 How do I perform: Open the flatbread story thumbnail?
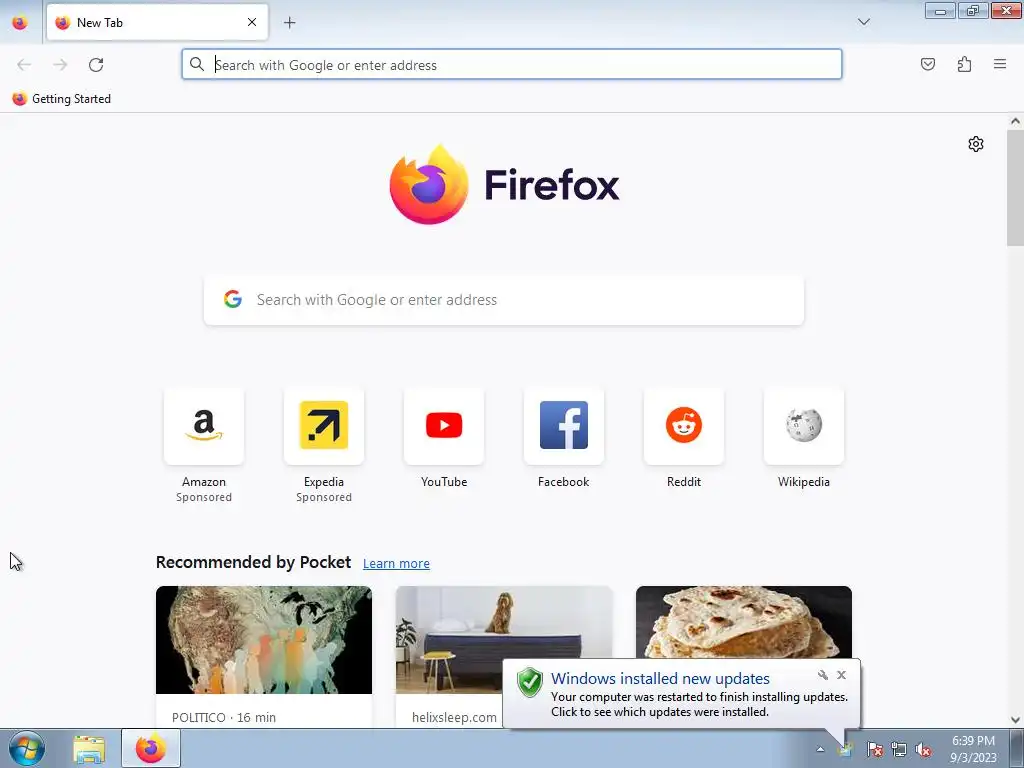click(743, 622)
